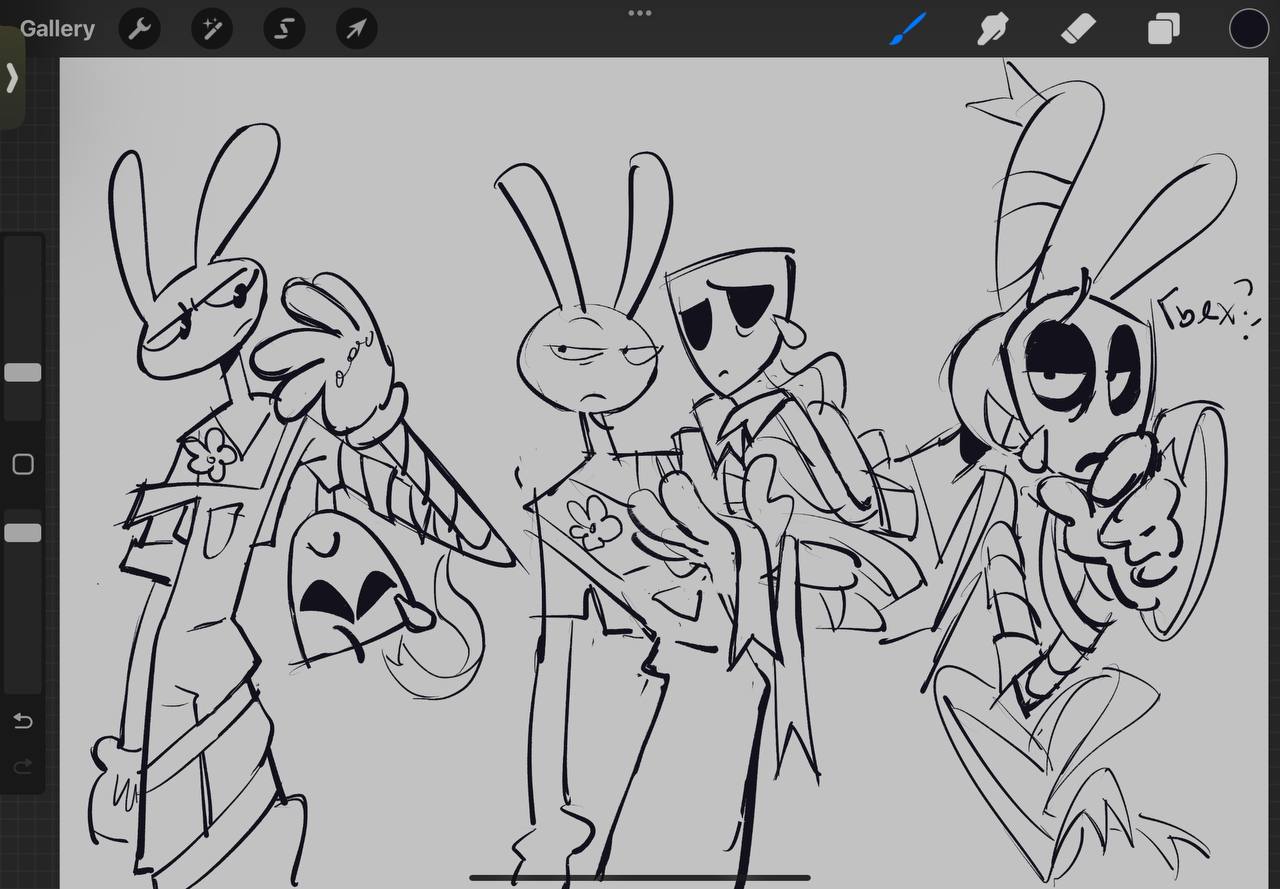The width and height of the screenshot is (1280, 889).
Task: Expand the side tab chevron at left edge
Action: click(12, 78)
